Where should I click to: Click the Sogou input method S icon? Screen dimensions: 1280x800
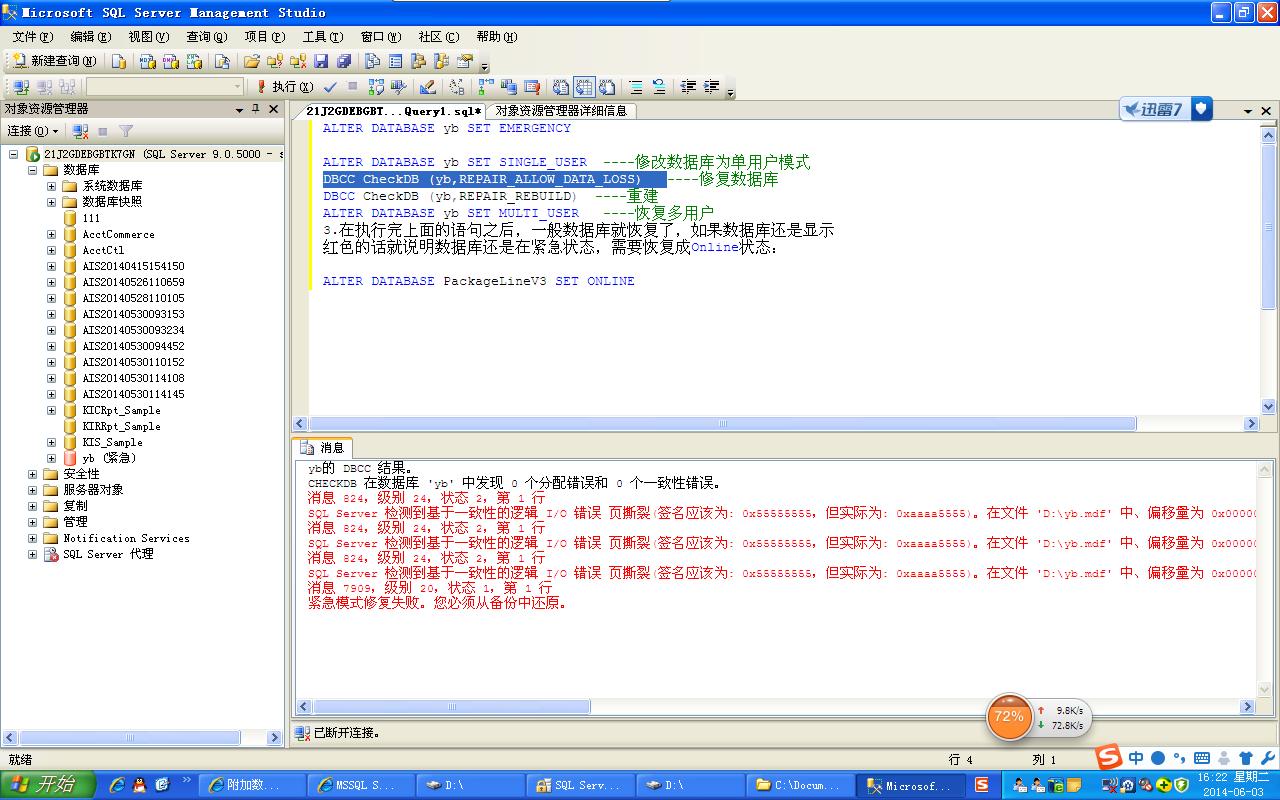[1108, 757]
